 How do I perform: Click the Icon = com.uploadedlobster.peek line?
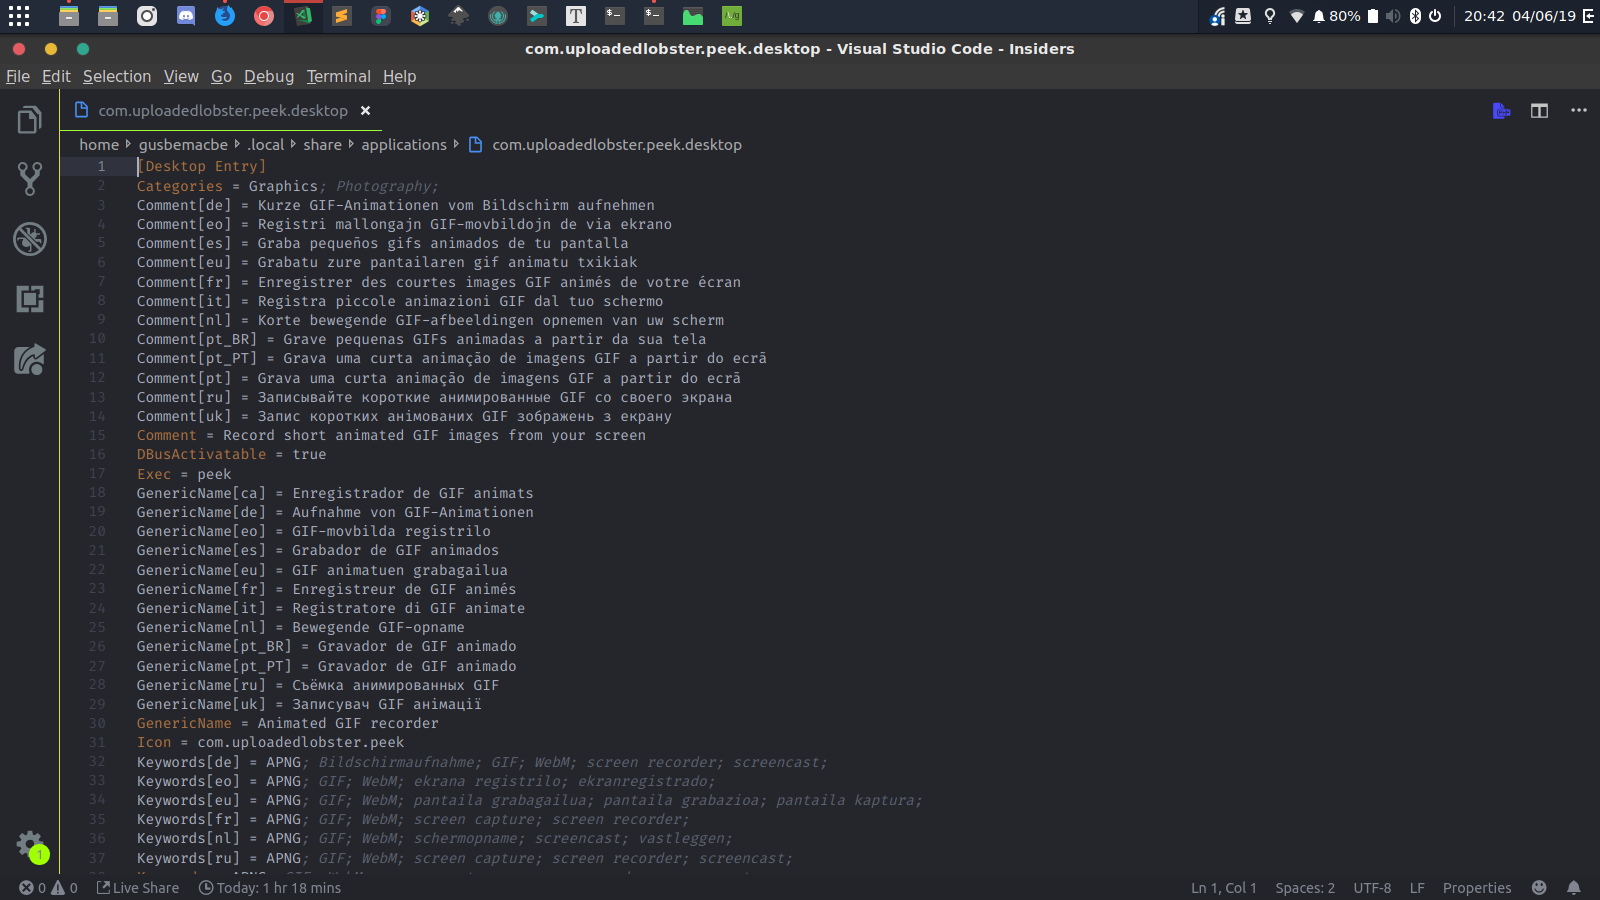(270, 742)
